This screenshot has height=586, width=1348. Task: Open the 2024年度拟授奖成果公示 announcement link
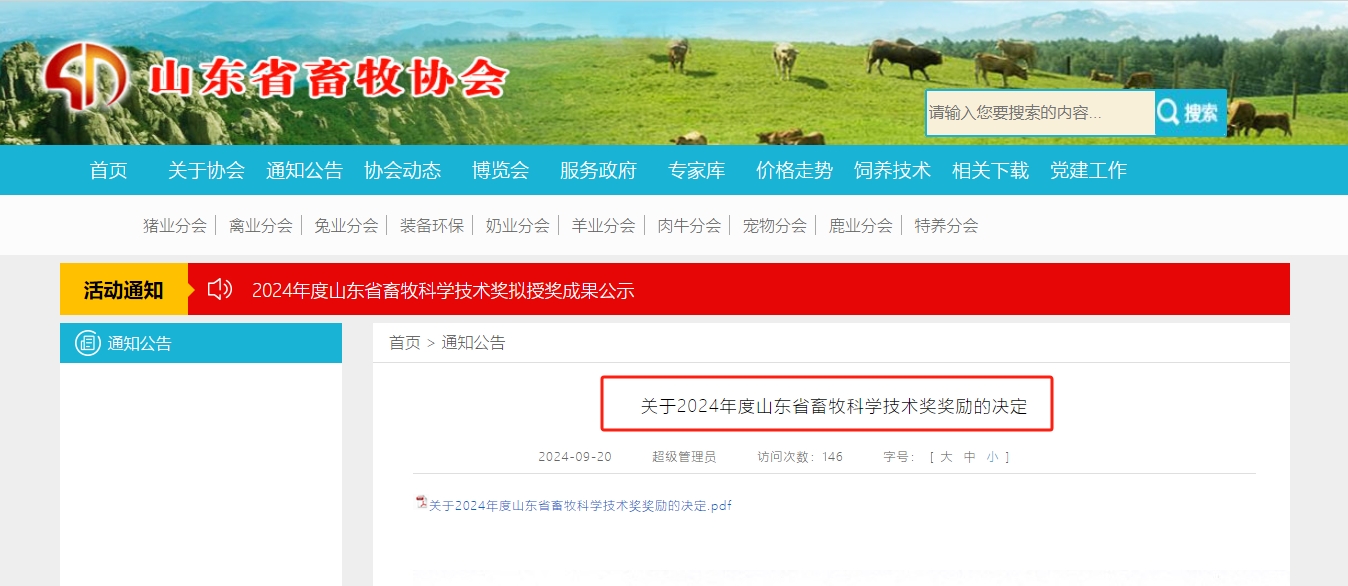[443, 291]
